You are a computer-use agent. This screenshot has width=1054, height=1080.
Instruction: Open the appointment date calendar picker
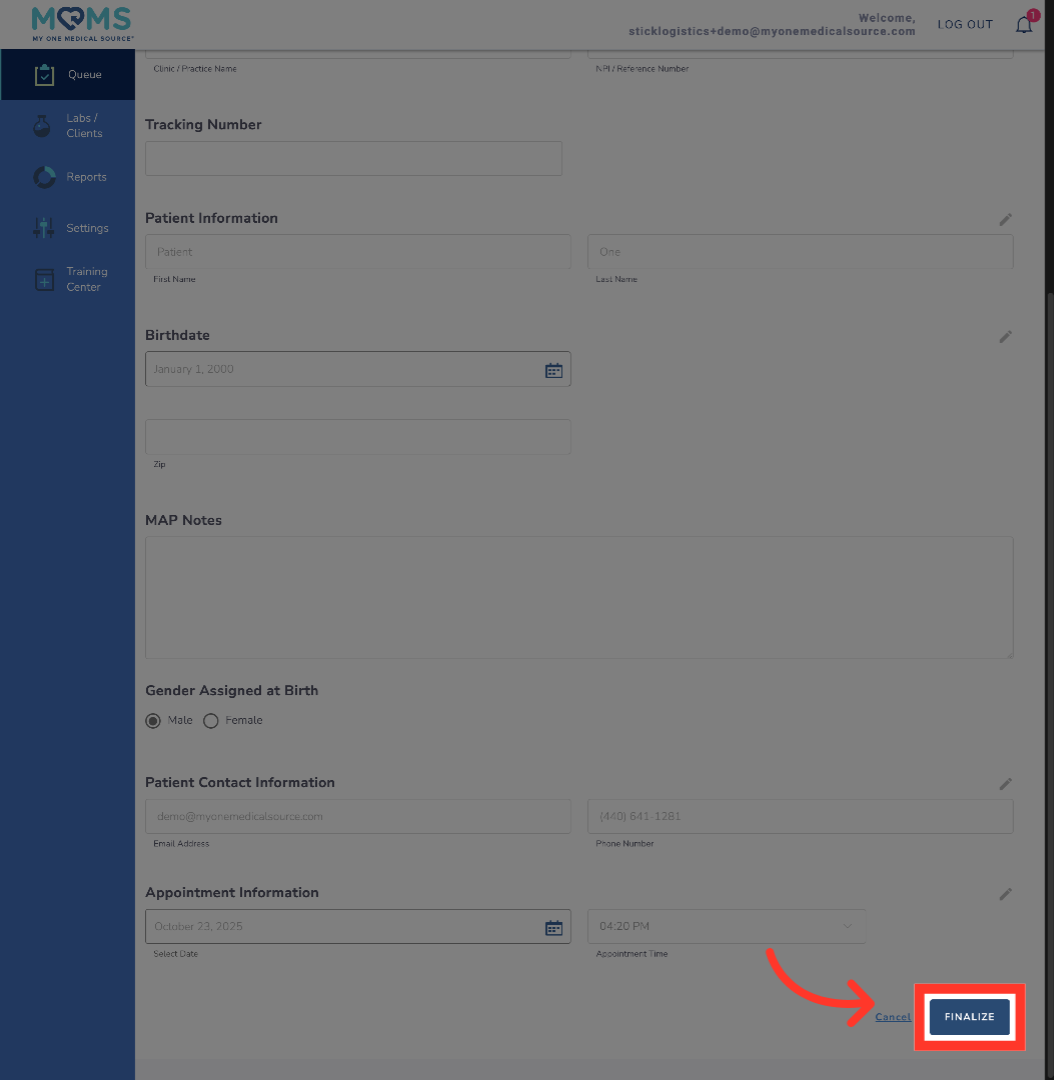(554, 928)
